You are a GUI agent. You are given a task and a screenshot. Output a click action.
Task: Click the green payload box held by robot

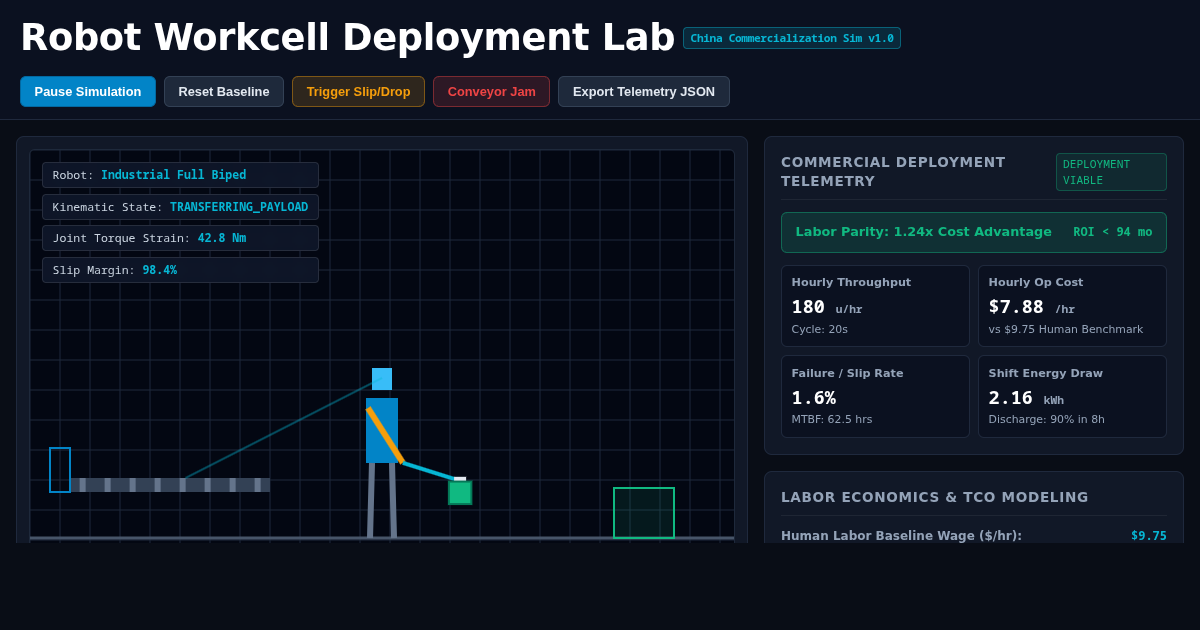coord(460,492)
